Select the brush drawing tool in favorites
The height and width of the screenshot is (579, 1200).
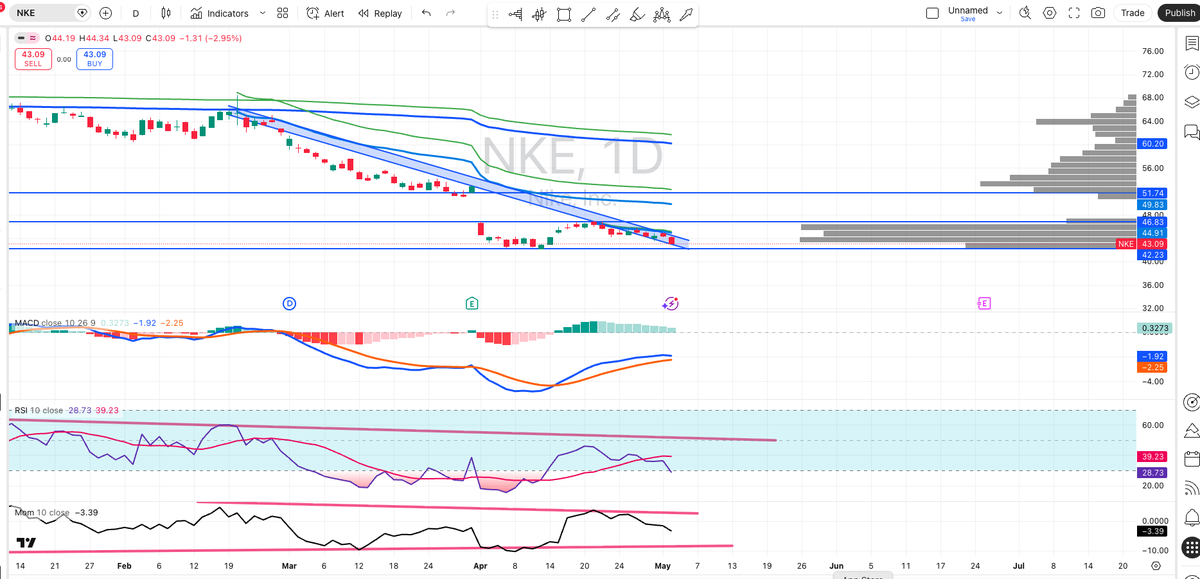pyautogui.click(x=637, y=15)
